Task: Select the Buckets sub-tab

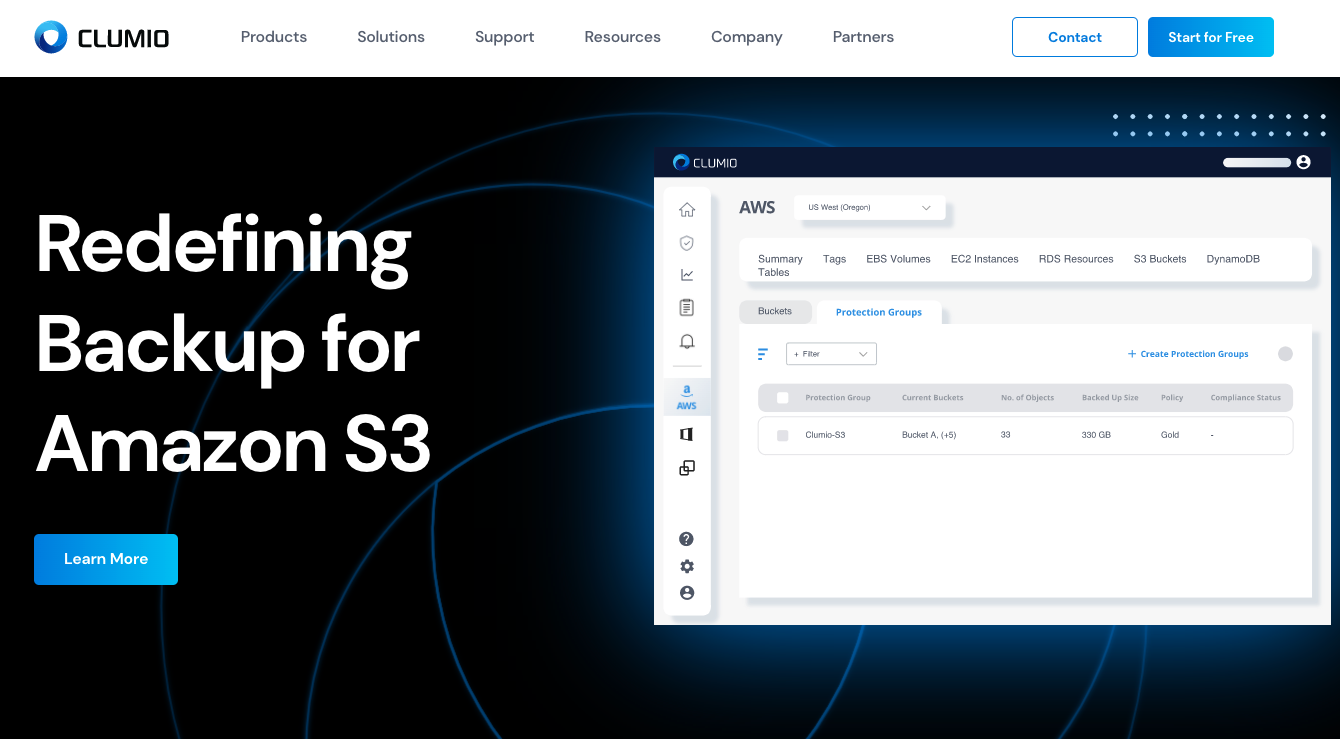Action: click(x=775, y=311)
